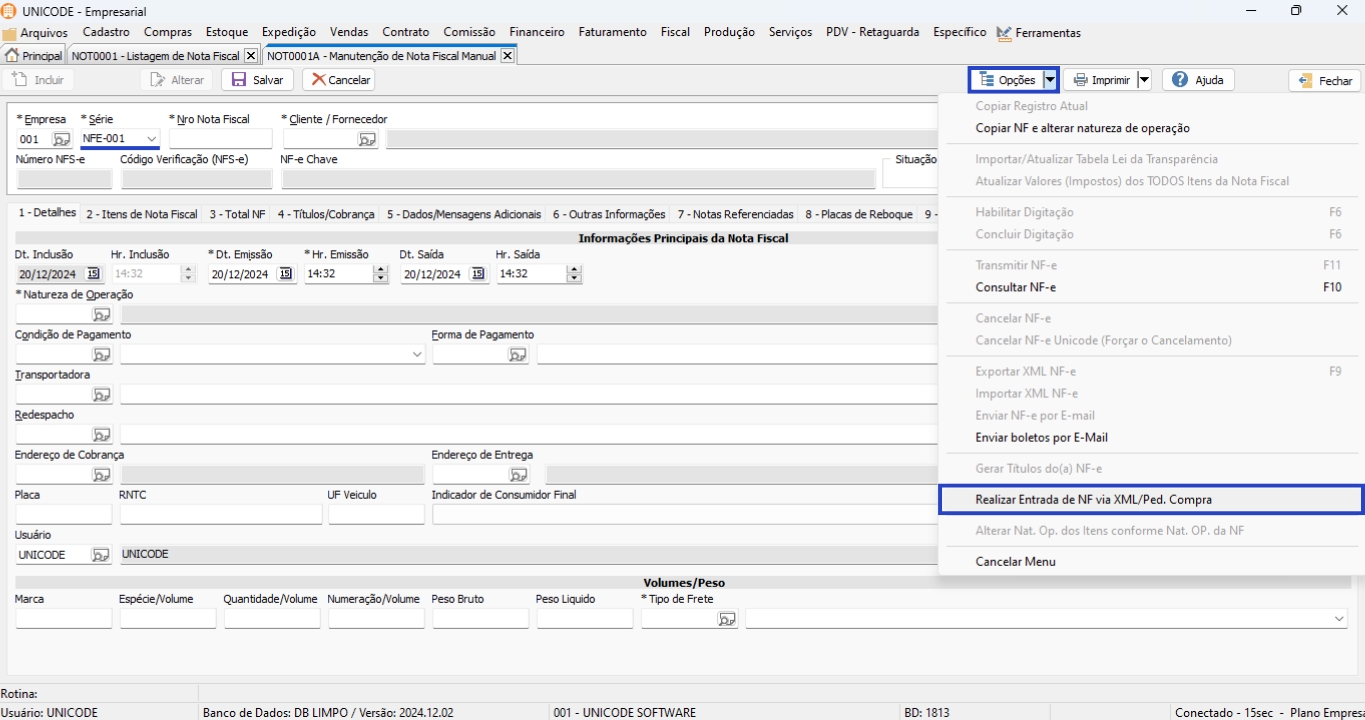The width and height of the screenshot is (1365, 720).
Task: Open Transportadora search lookup icon
Action: (101, 395)
